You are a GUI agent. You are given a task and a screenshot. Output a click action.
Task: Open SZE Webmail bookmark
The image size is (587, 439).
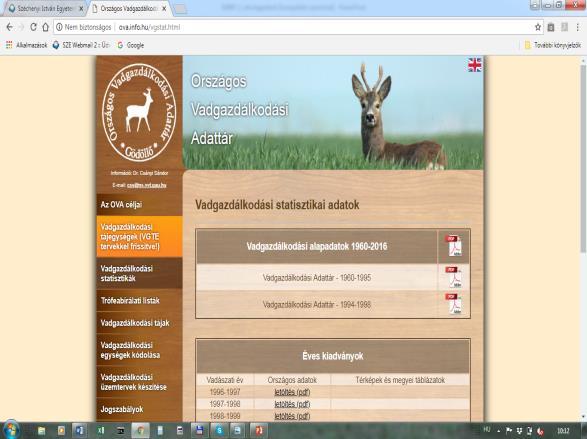81,45
